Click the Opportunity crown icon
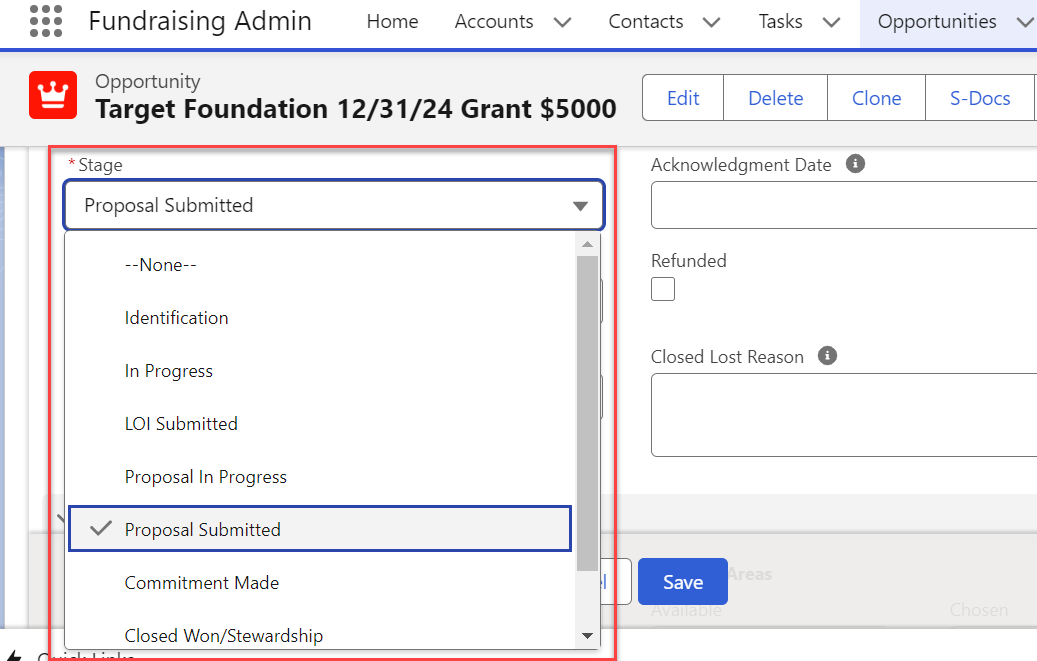The height and width of the screenshot is (661, 1037). (x=53, y=96)
